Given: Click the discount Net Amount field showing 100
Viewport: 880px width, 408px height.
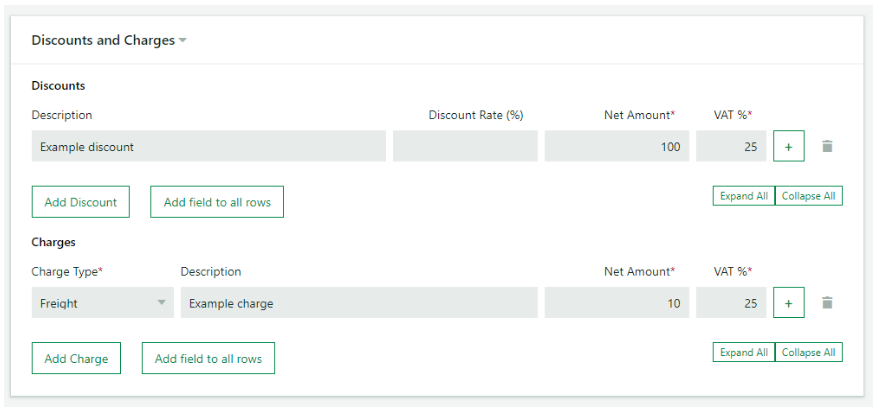Looking at the screenshot, I should (616, 146).
